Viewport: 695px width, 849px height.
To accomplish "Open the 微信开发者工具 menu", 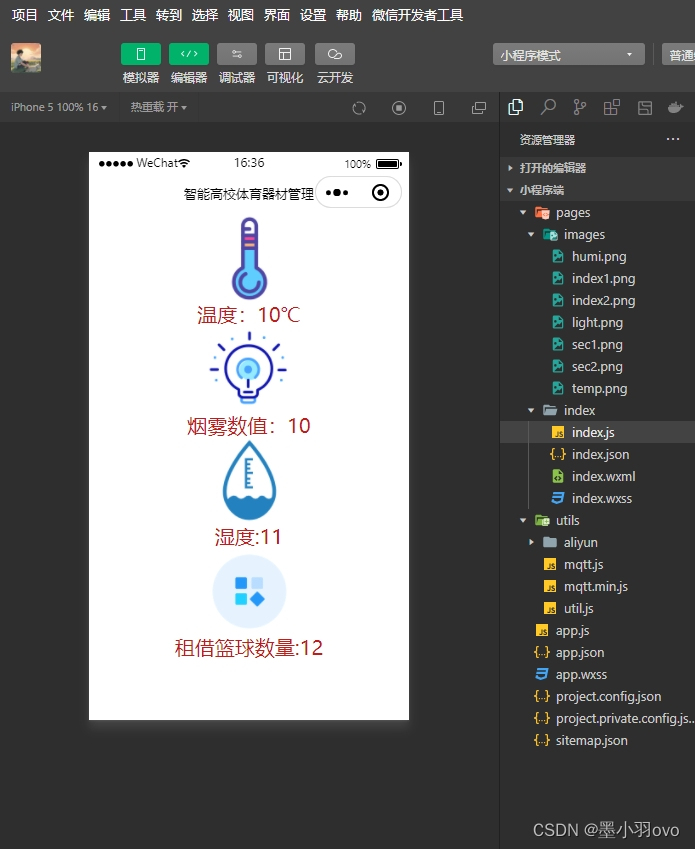I will (417, 15).
